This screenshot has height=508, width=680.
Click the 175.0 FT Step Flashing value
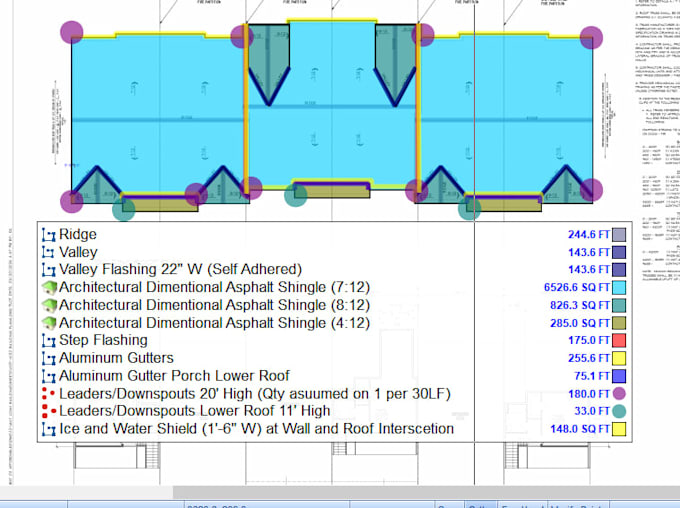click(588, 341)
